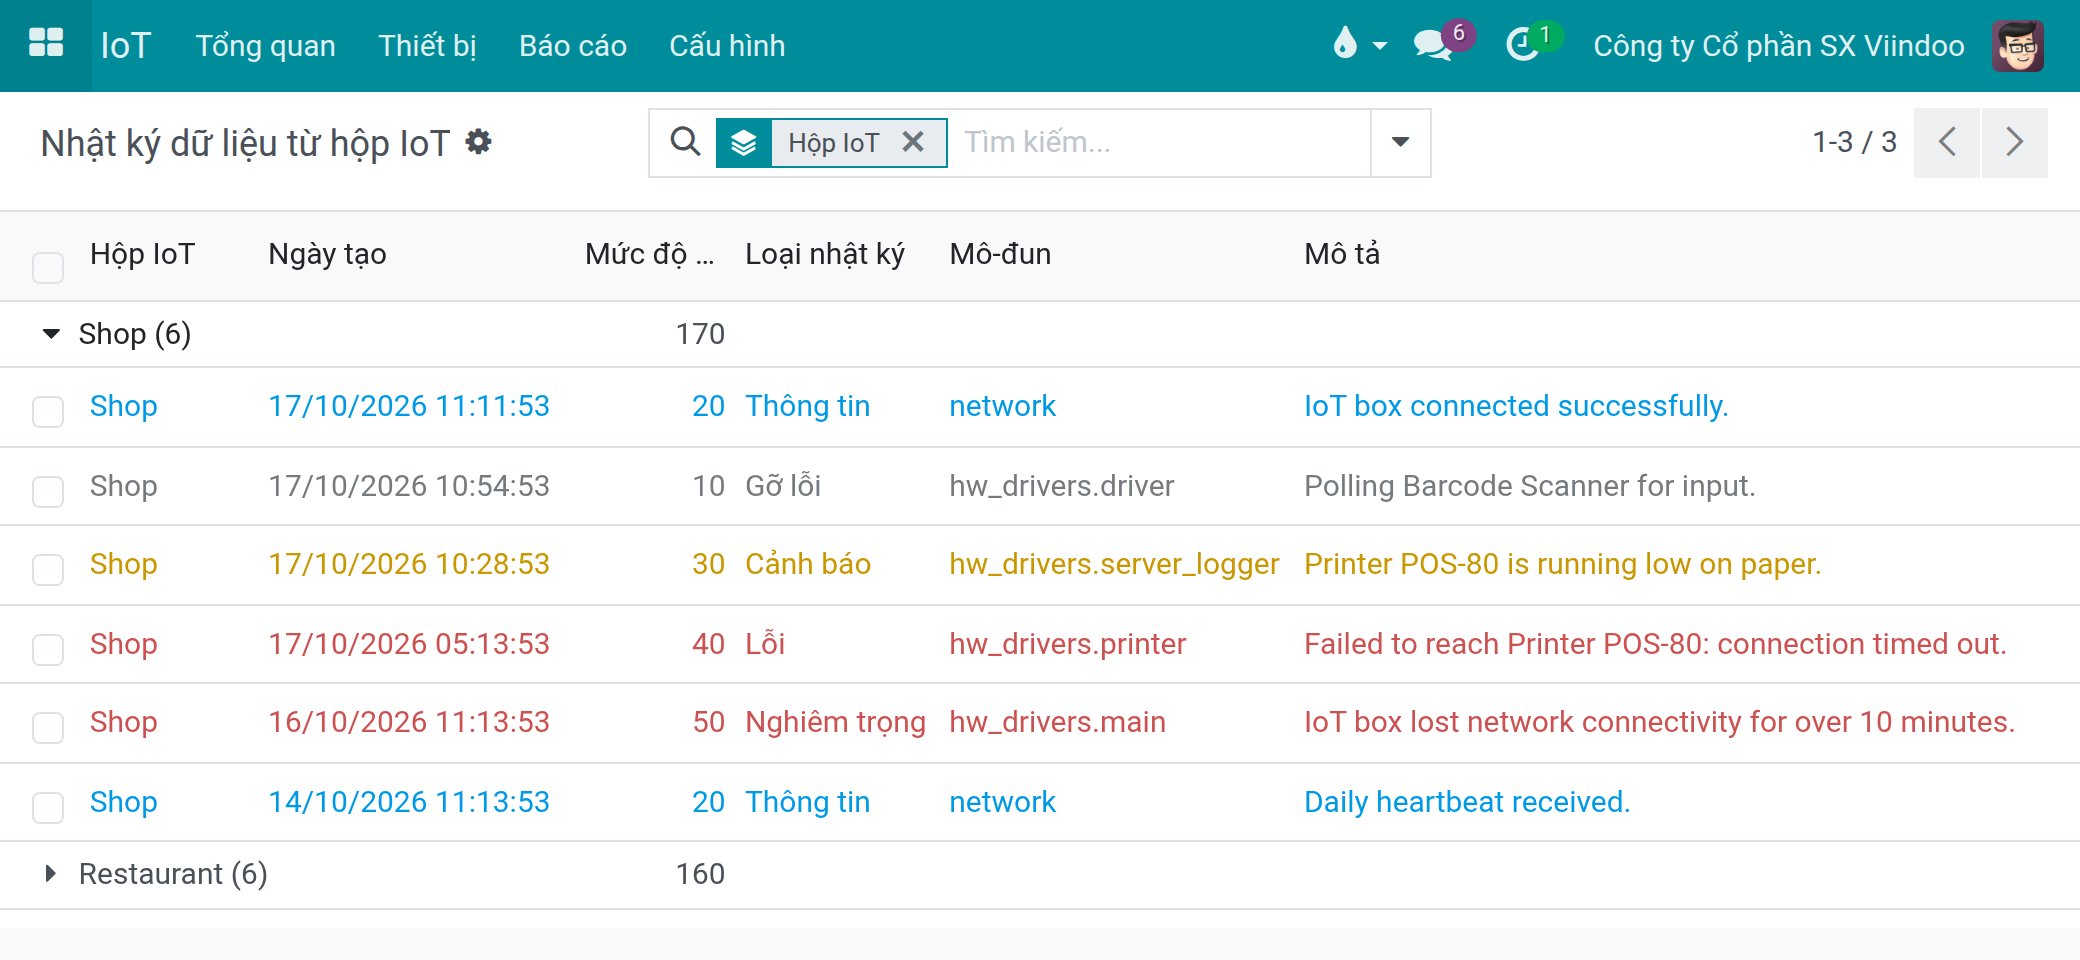
Task: Switch company Công ty Cổ phần SX Viindoo
Action: point(1778,46)
